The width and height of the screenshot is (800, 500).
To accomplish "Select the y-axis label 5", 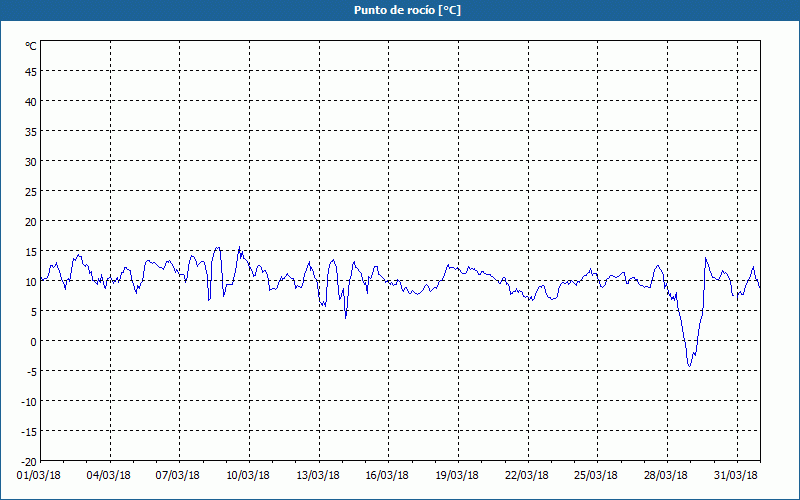I will [x=34, y=312].
